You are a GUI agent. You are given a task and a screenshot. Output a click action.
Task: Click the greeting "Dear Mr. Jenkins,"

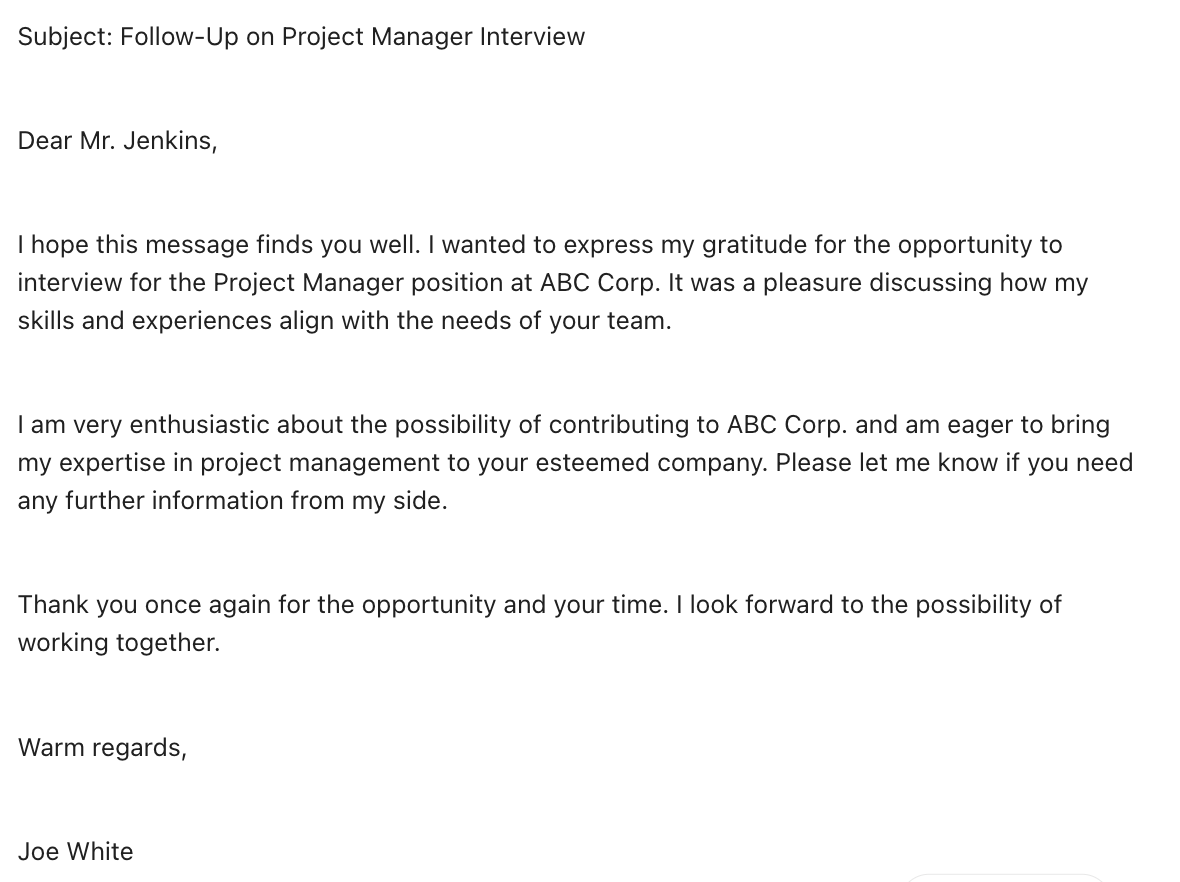tap(117, 141)
